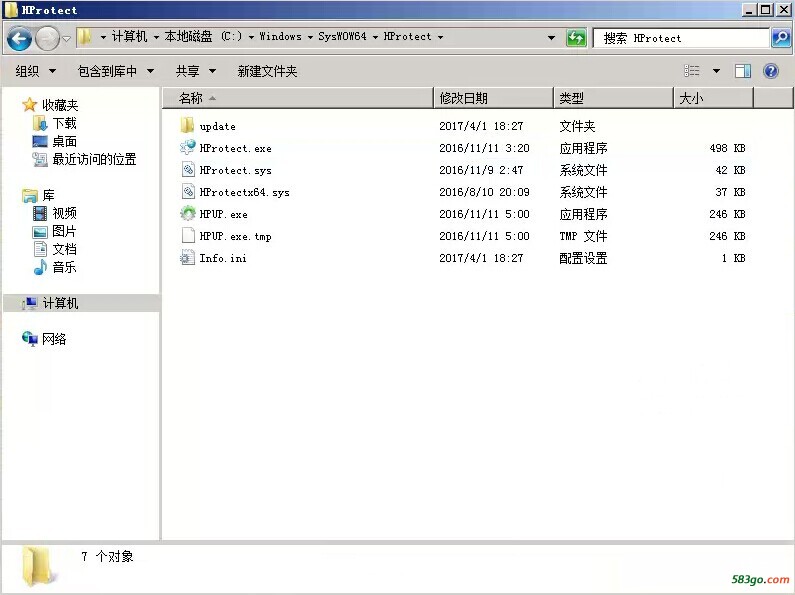This screenshot has width=795, height=595.
Task: Sort by the 类型 column header
Action: coord(614,98)
